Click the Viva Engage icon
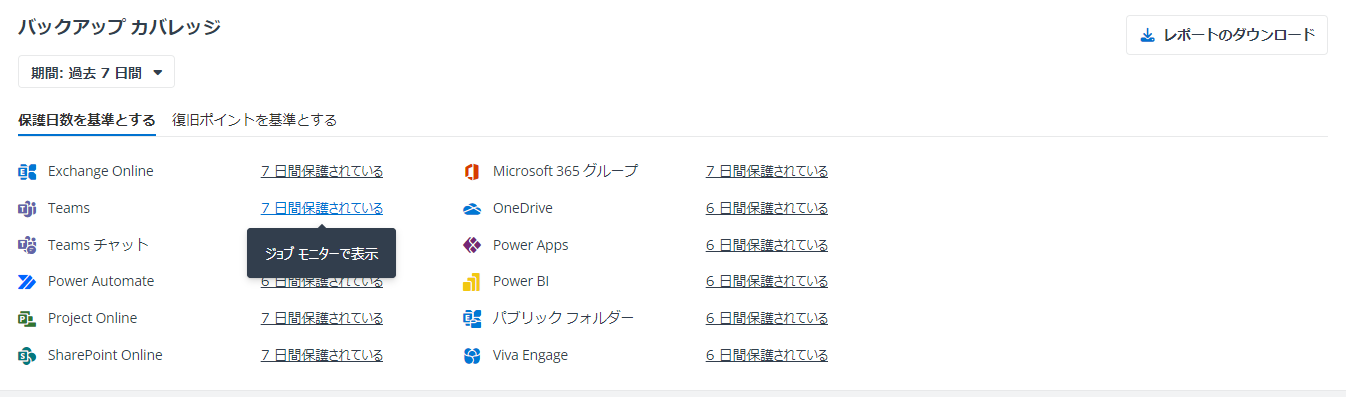Image resolution: width=1346 pixels, height=397 pixels. click(472, 356)
